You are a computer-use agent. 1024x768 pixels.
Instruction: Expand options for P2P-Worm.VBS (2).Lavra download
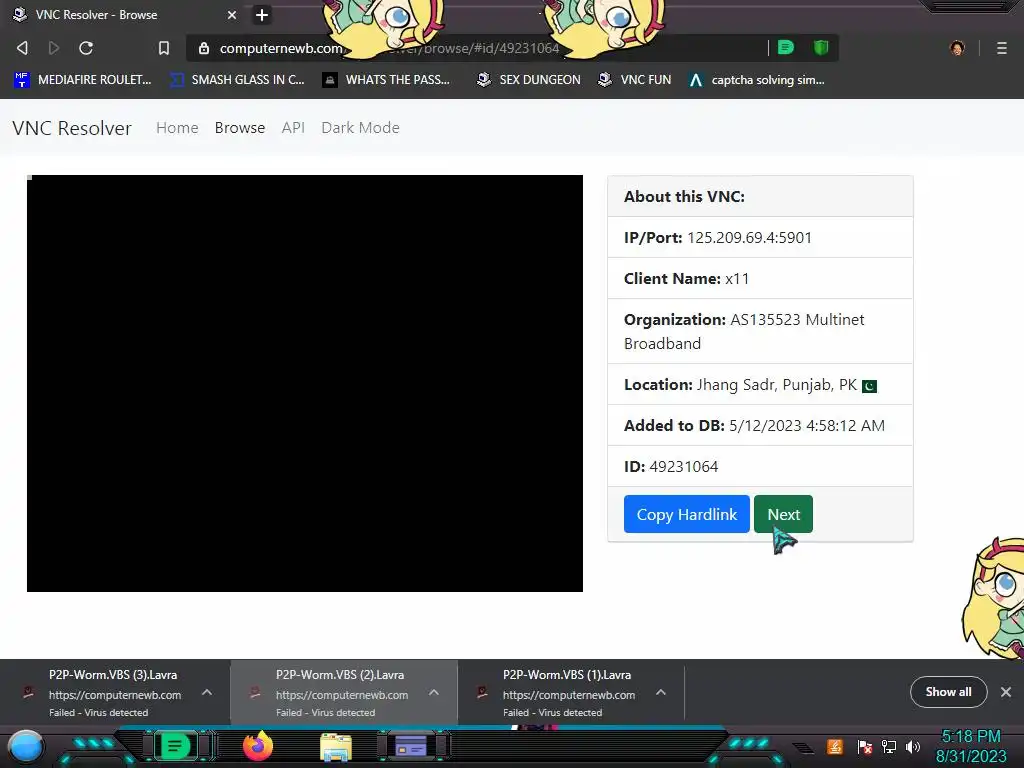[434, 692]
